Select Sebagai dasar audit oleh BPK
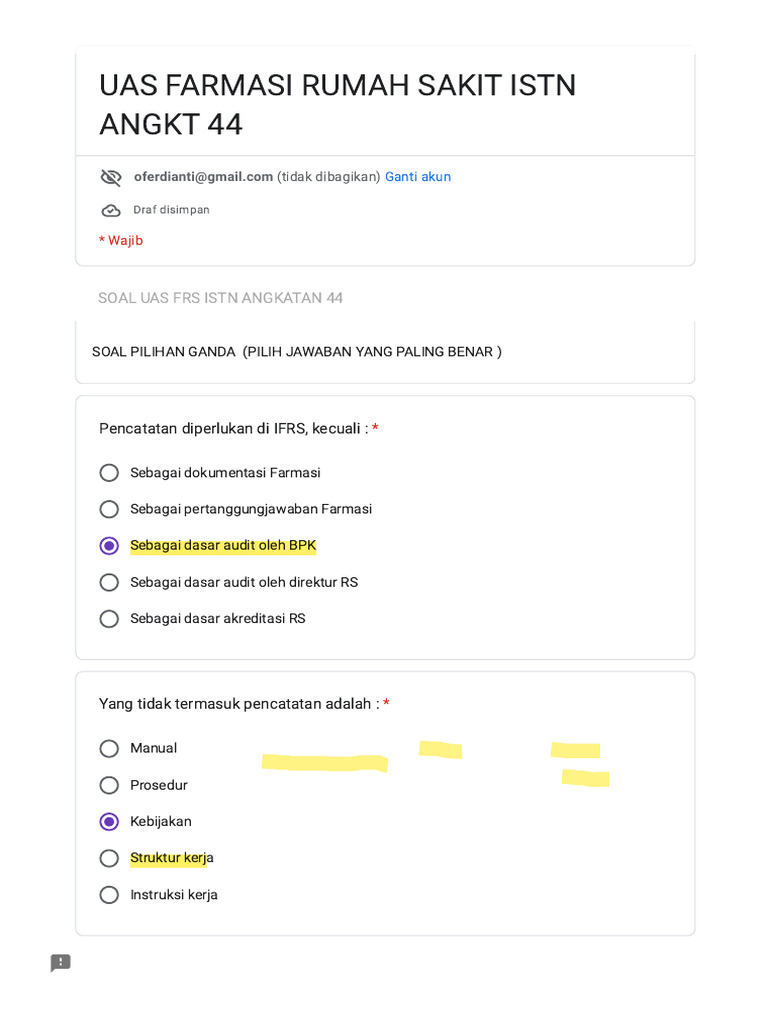Image resolution: width=768 pixels, height=1024 pixels. (x=109, y=546)
